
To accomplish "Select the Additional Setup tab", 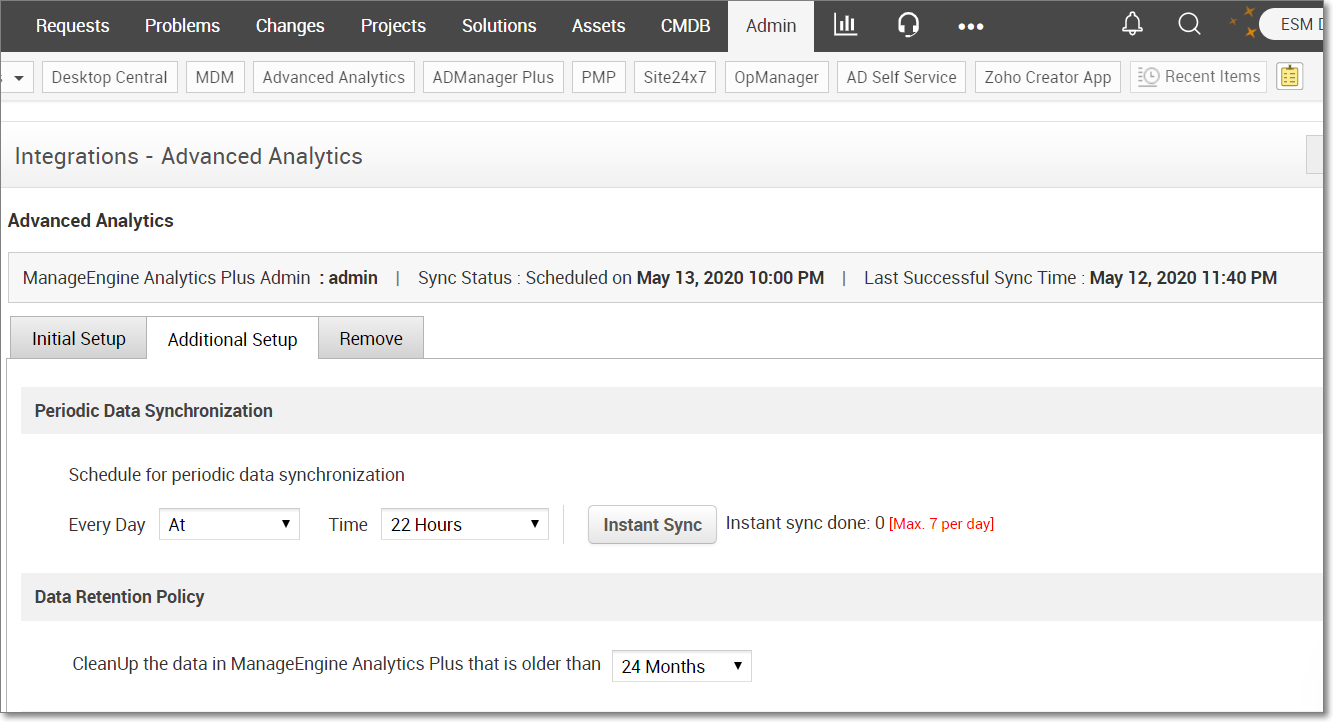I will 232,339.
